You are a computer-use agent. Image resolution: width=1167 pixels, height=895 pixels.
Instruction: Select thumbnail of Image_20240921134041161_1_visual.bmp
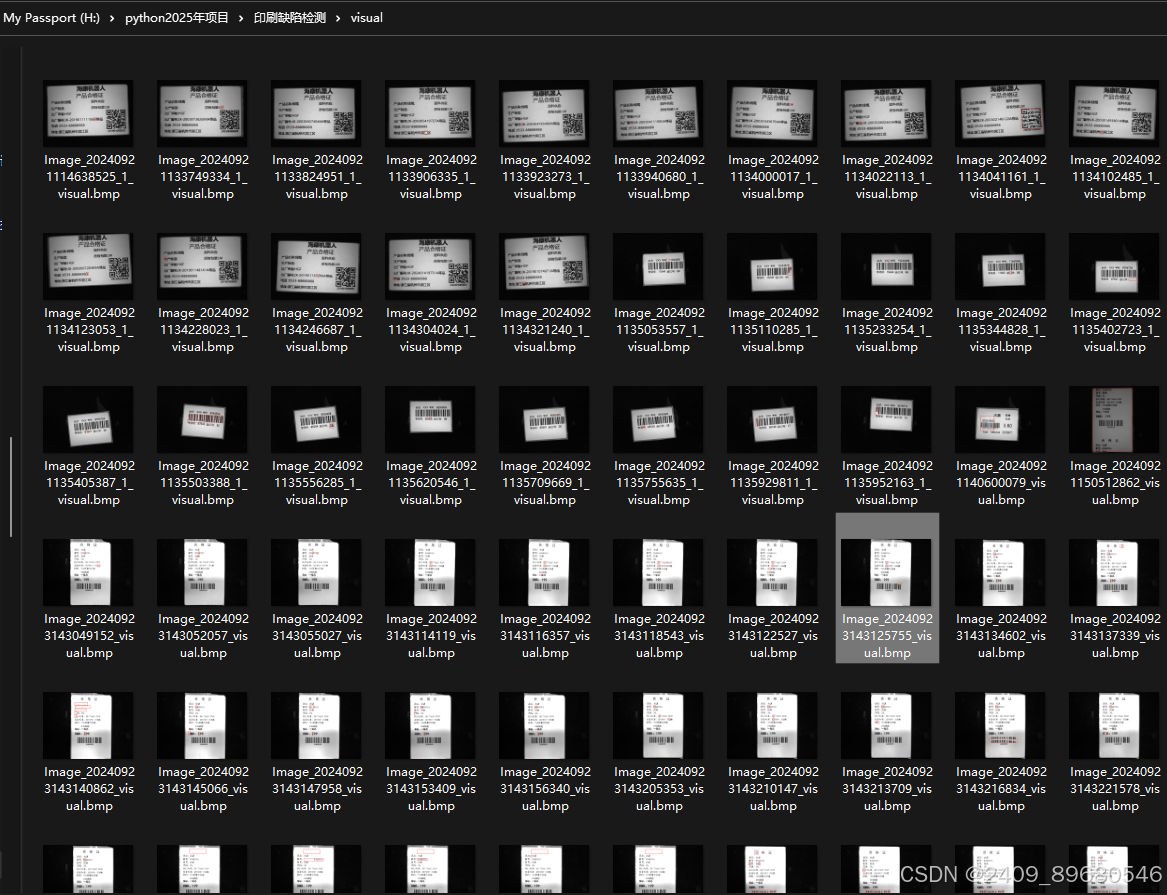[1000, 113]
